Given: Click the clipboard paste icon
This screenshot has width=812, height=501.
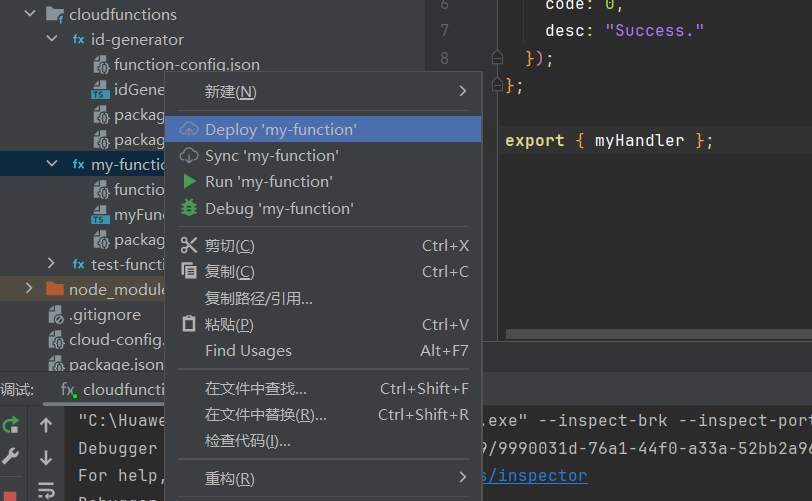Looking at the screenshot, I should point(188,324).
